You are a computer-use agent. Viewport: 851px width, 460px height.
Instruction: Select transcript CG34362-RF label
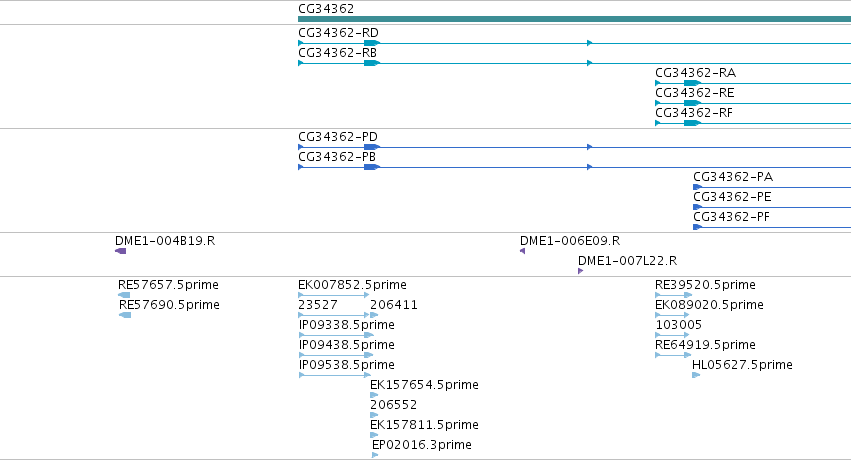point(694,113)
